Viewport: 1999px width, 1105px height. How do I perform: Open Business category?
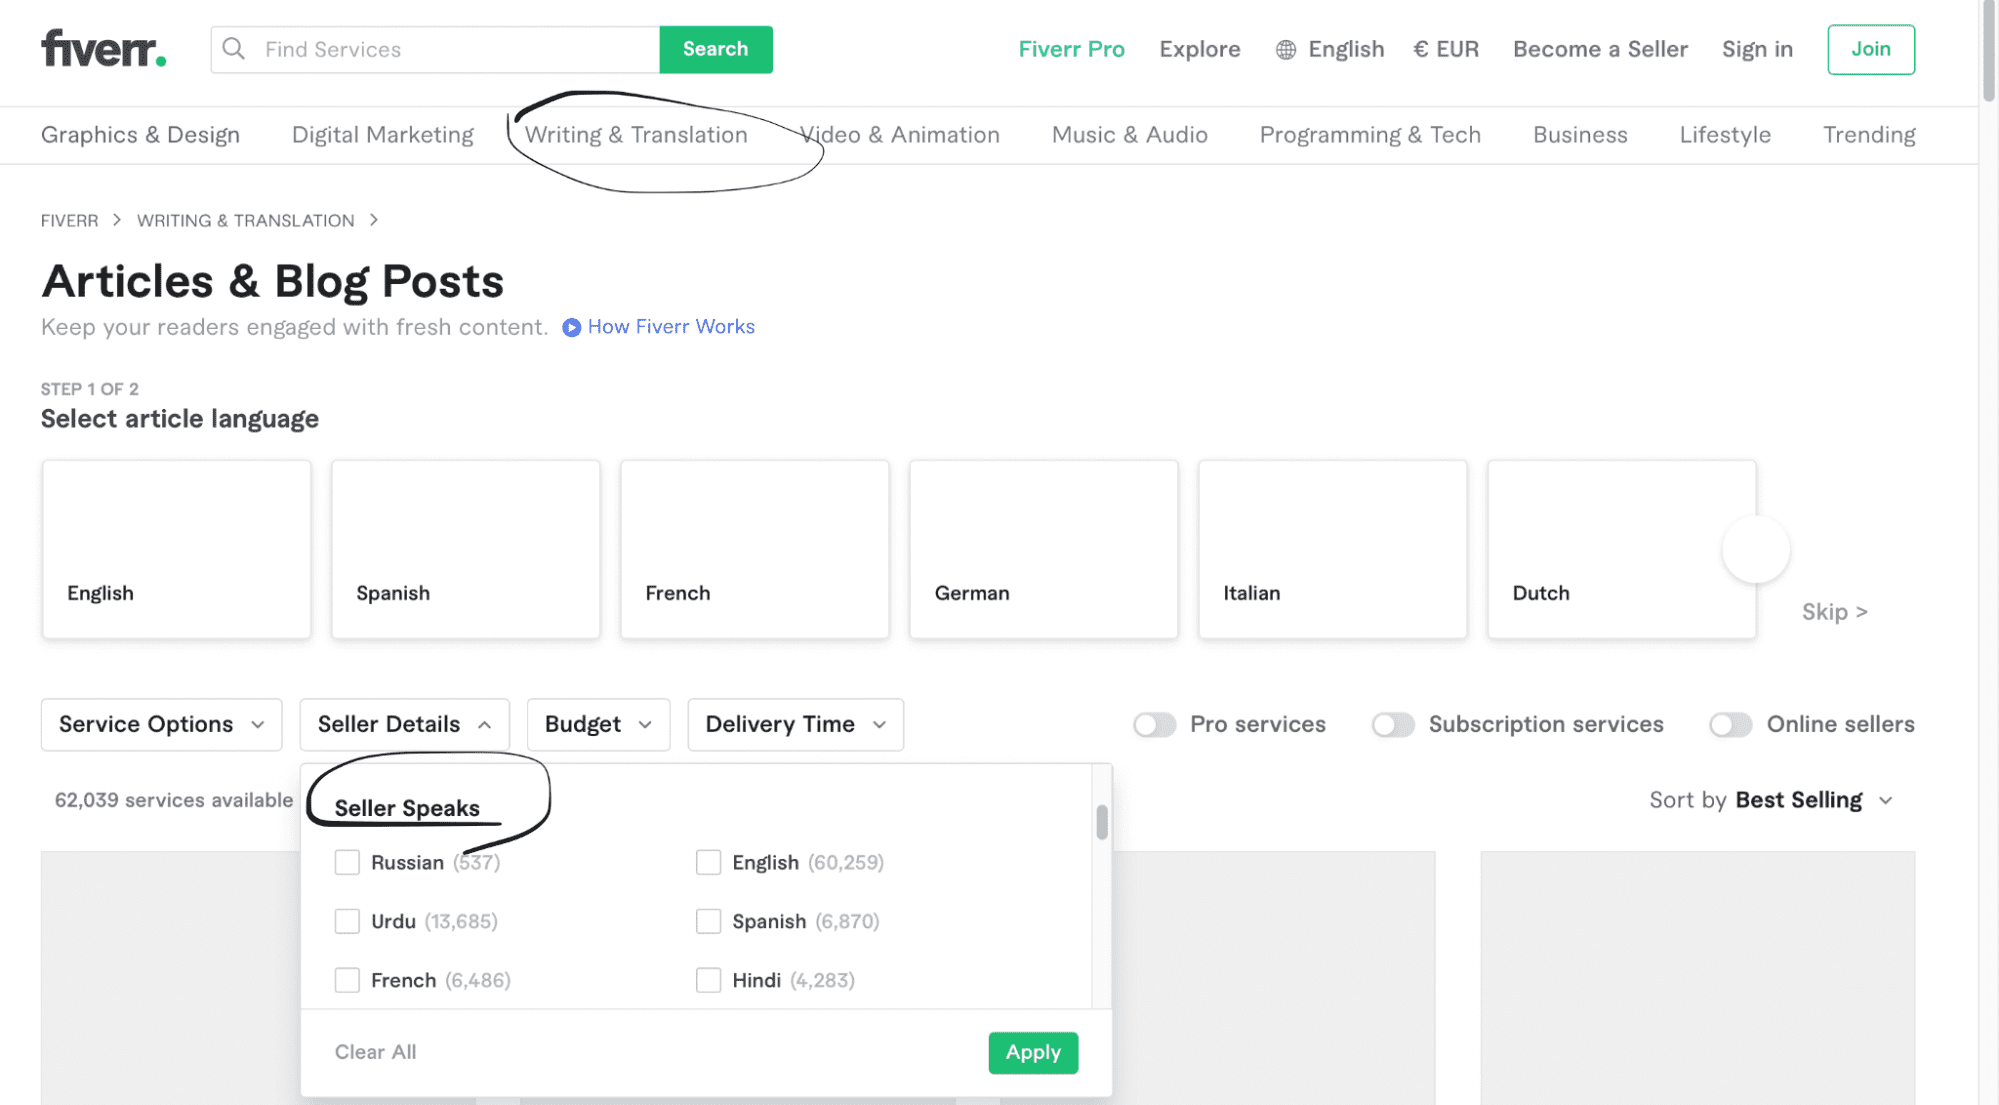point(1579,135)
